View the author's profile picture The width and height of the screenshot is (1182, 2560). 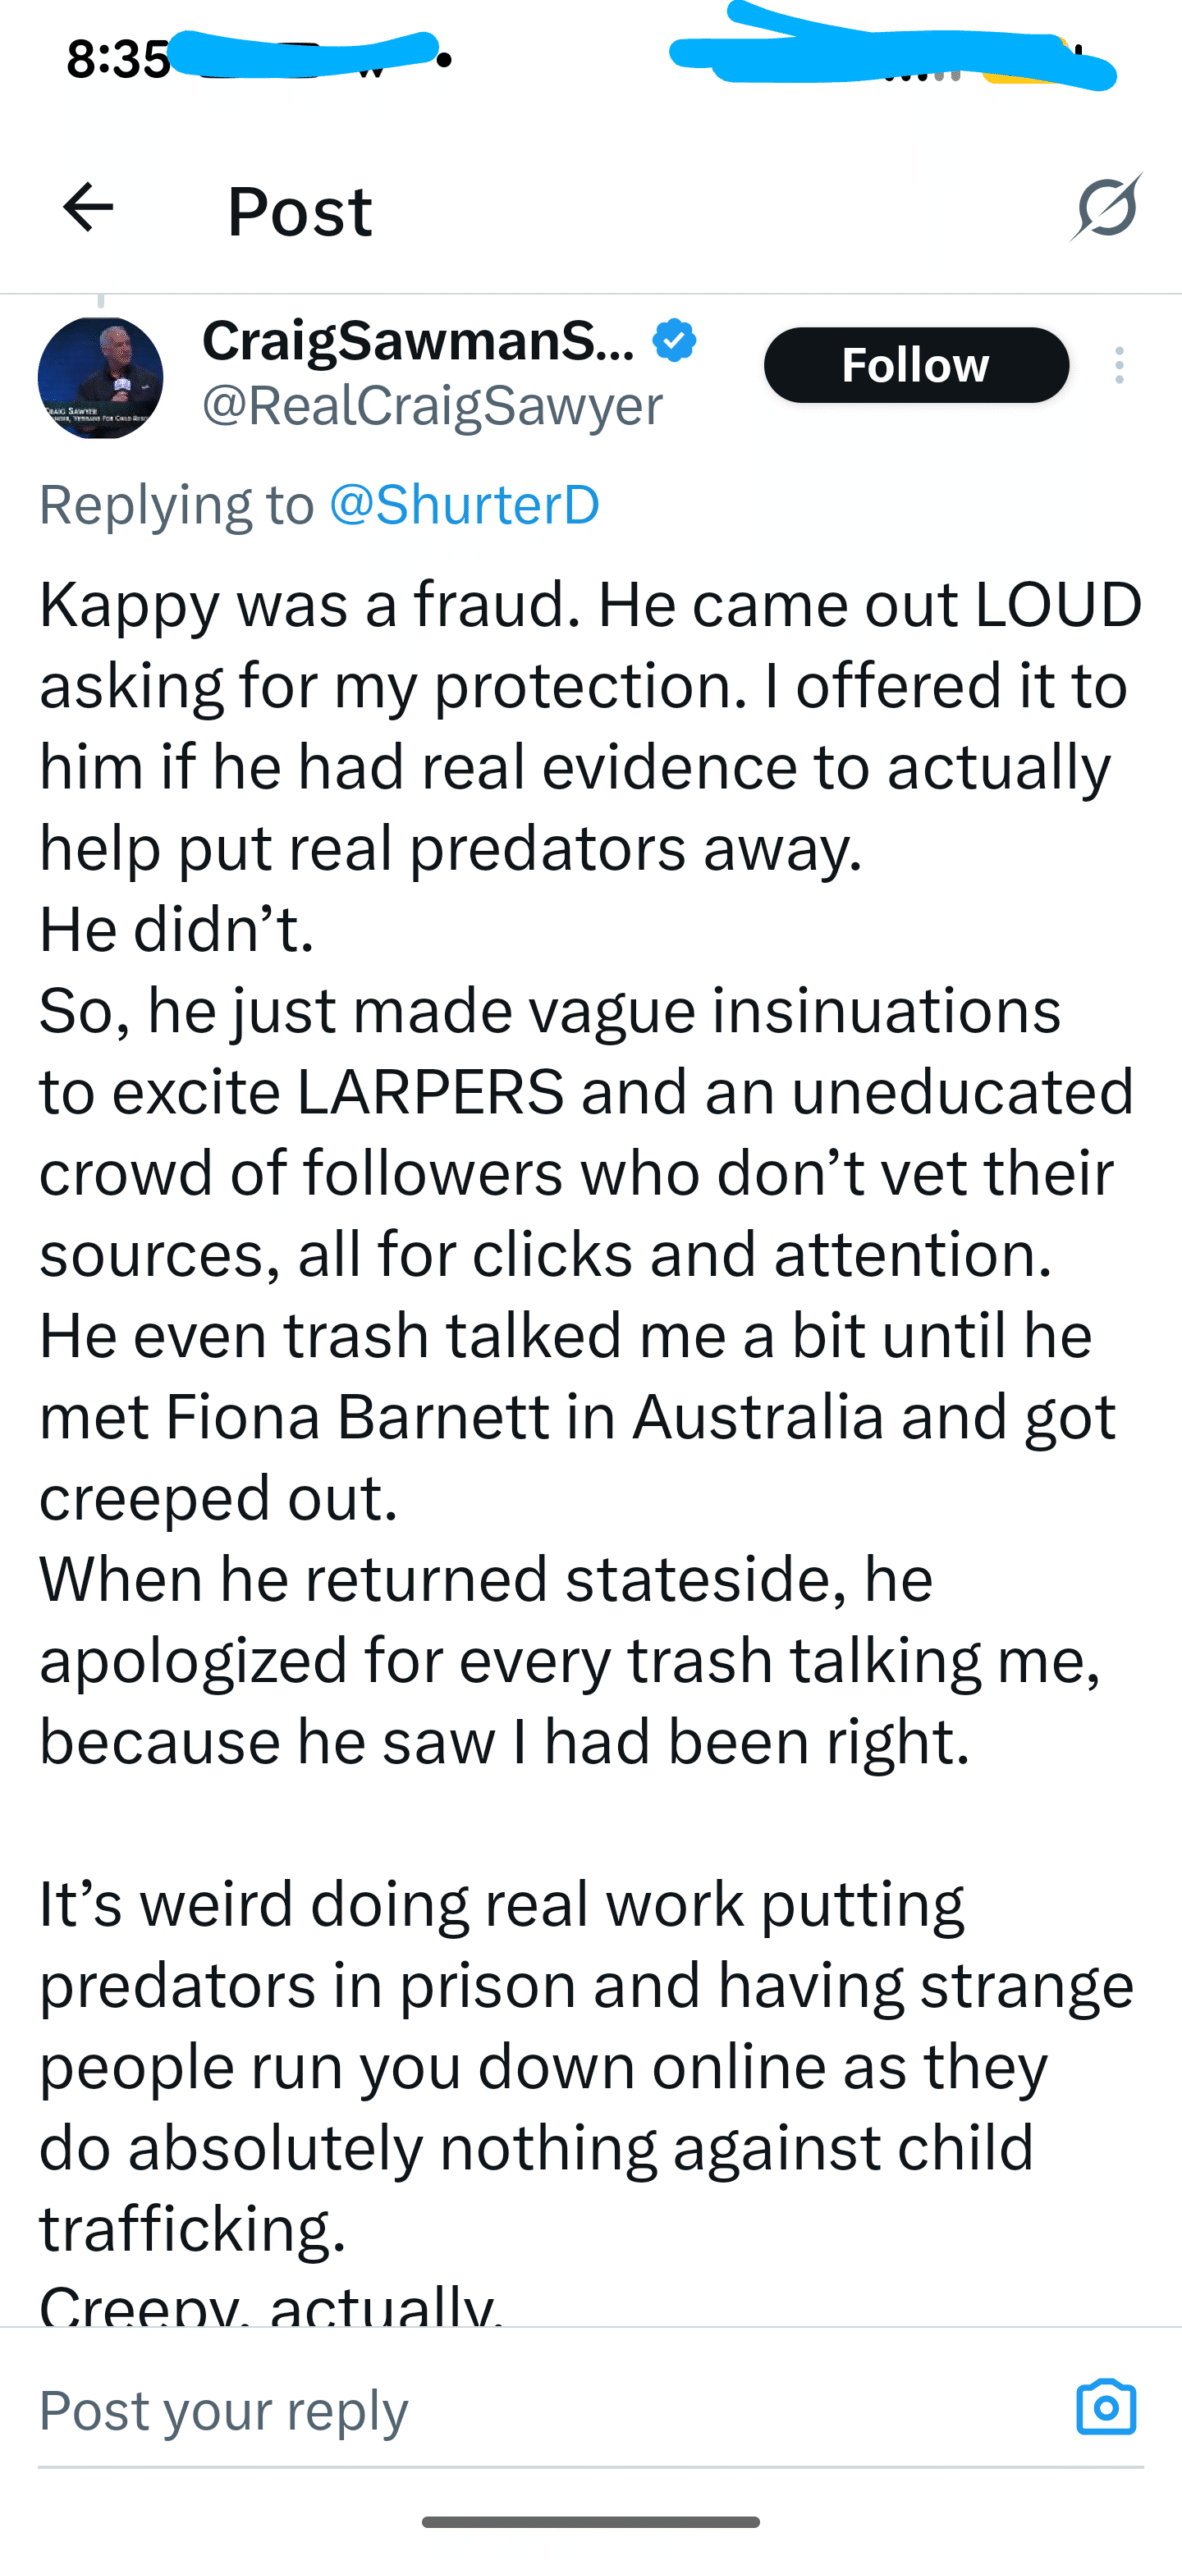click(100, 378)
